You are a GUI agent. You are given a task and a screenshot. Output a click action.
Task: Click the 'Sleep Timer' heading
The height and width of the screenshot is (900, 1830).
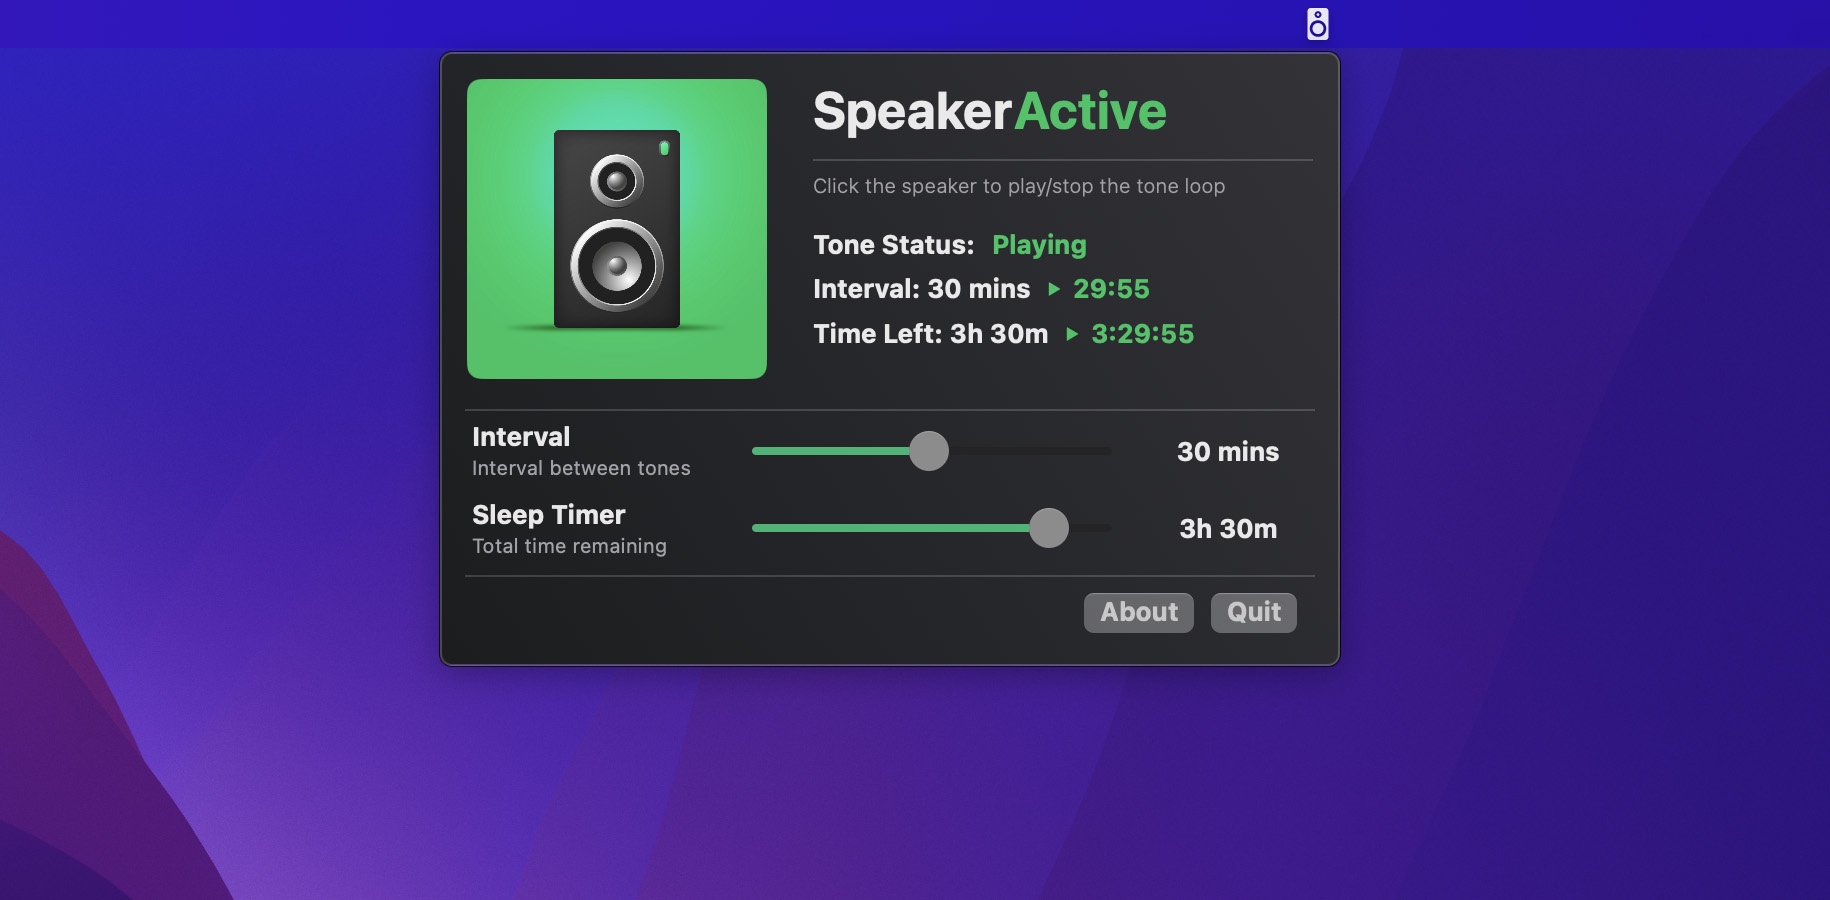point(548,515)
